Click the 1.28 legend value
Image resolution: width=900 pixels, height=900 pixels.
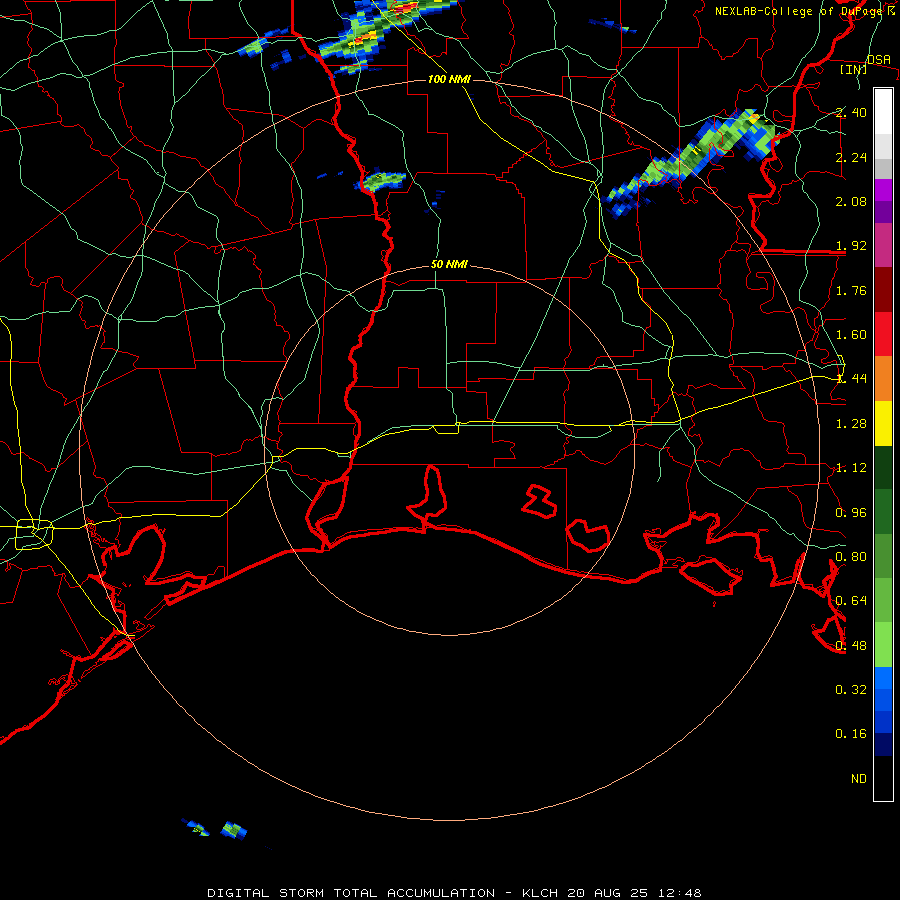click(x=851, y=424)
